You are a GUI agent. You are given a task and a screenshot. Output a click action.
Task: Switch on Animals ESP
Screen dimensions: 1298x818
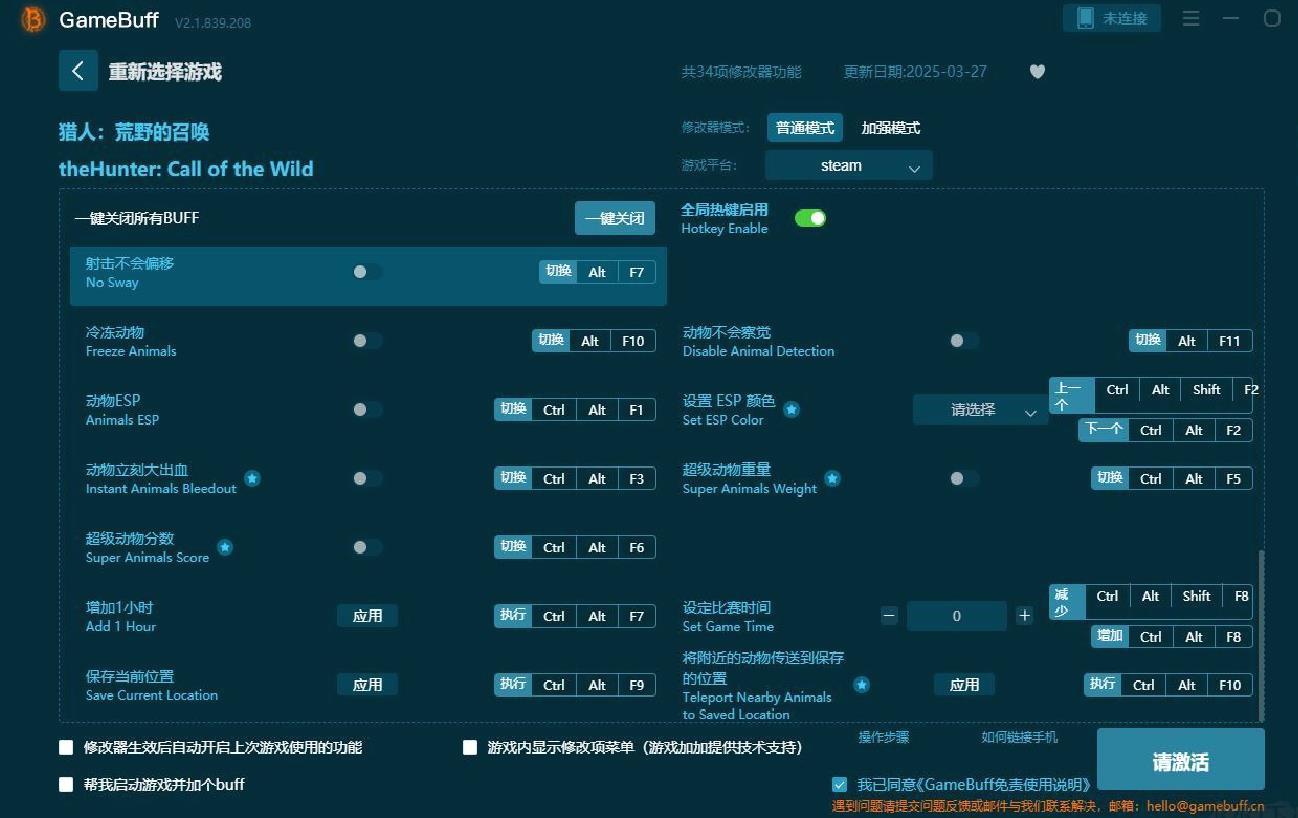pos(367,409)
